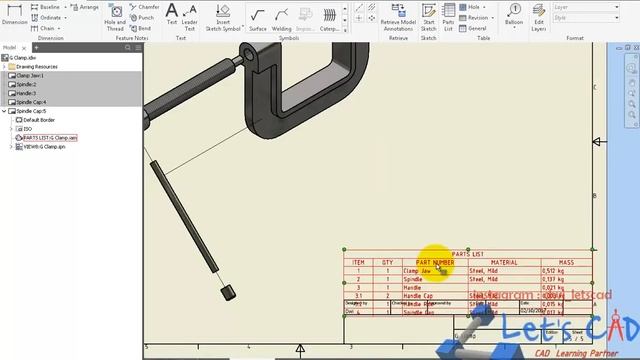The width and height of the screenshot is (640, 360).
Task: Click the Center mark symbol icon
Action: point(359,18)
